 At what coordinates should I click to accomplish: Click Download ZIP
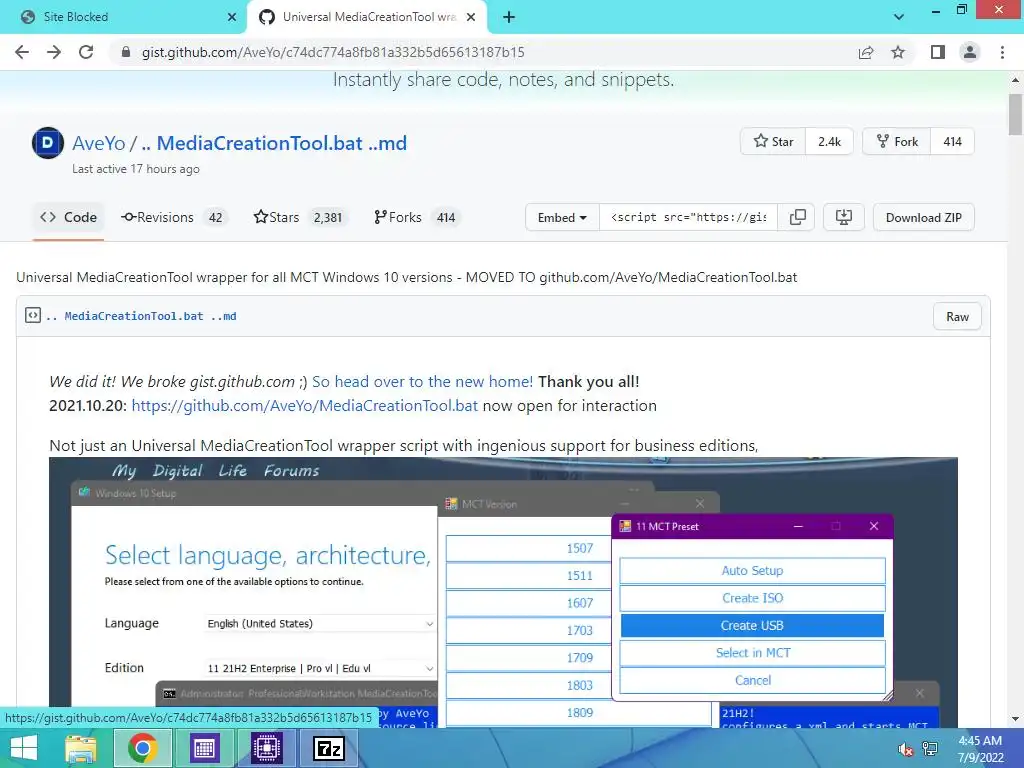pyautogui.click(x=923, y=217)
